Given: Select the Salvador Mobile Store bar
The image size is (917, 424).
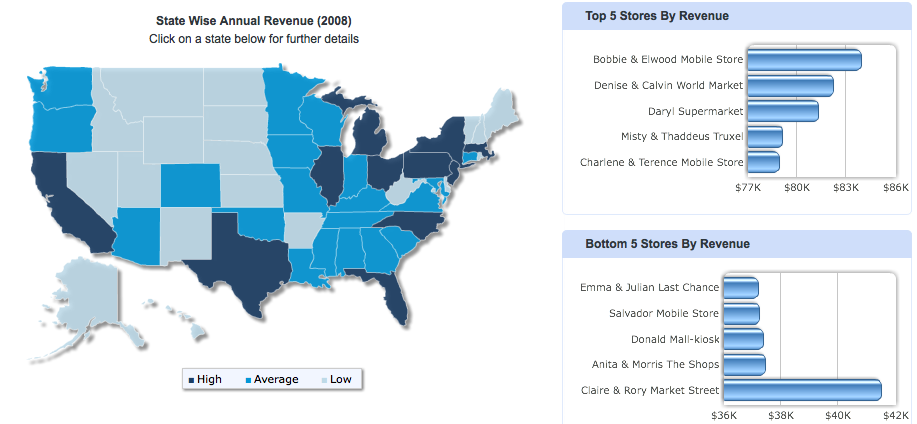Looking at the screenshot, I should tap(742, 314).
